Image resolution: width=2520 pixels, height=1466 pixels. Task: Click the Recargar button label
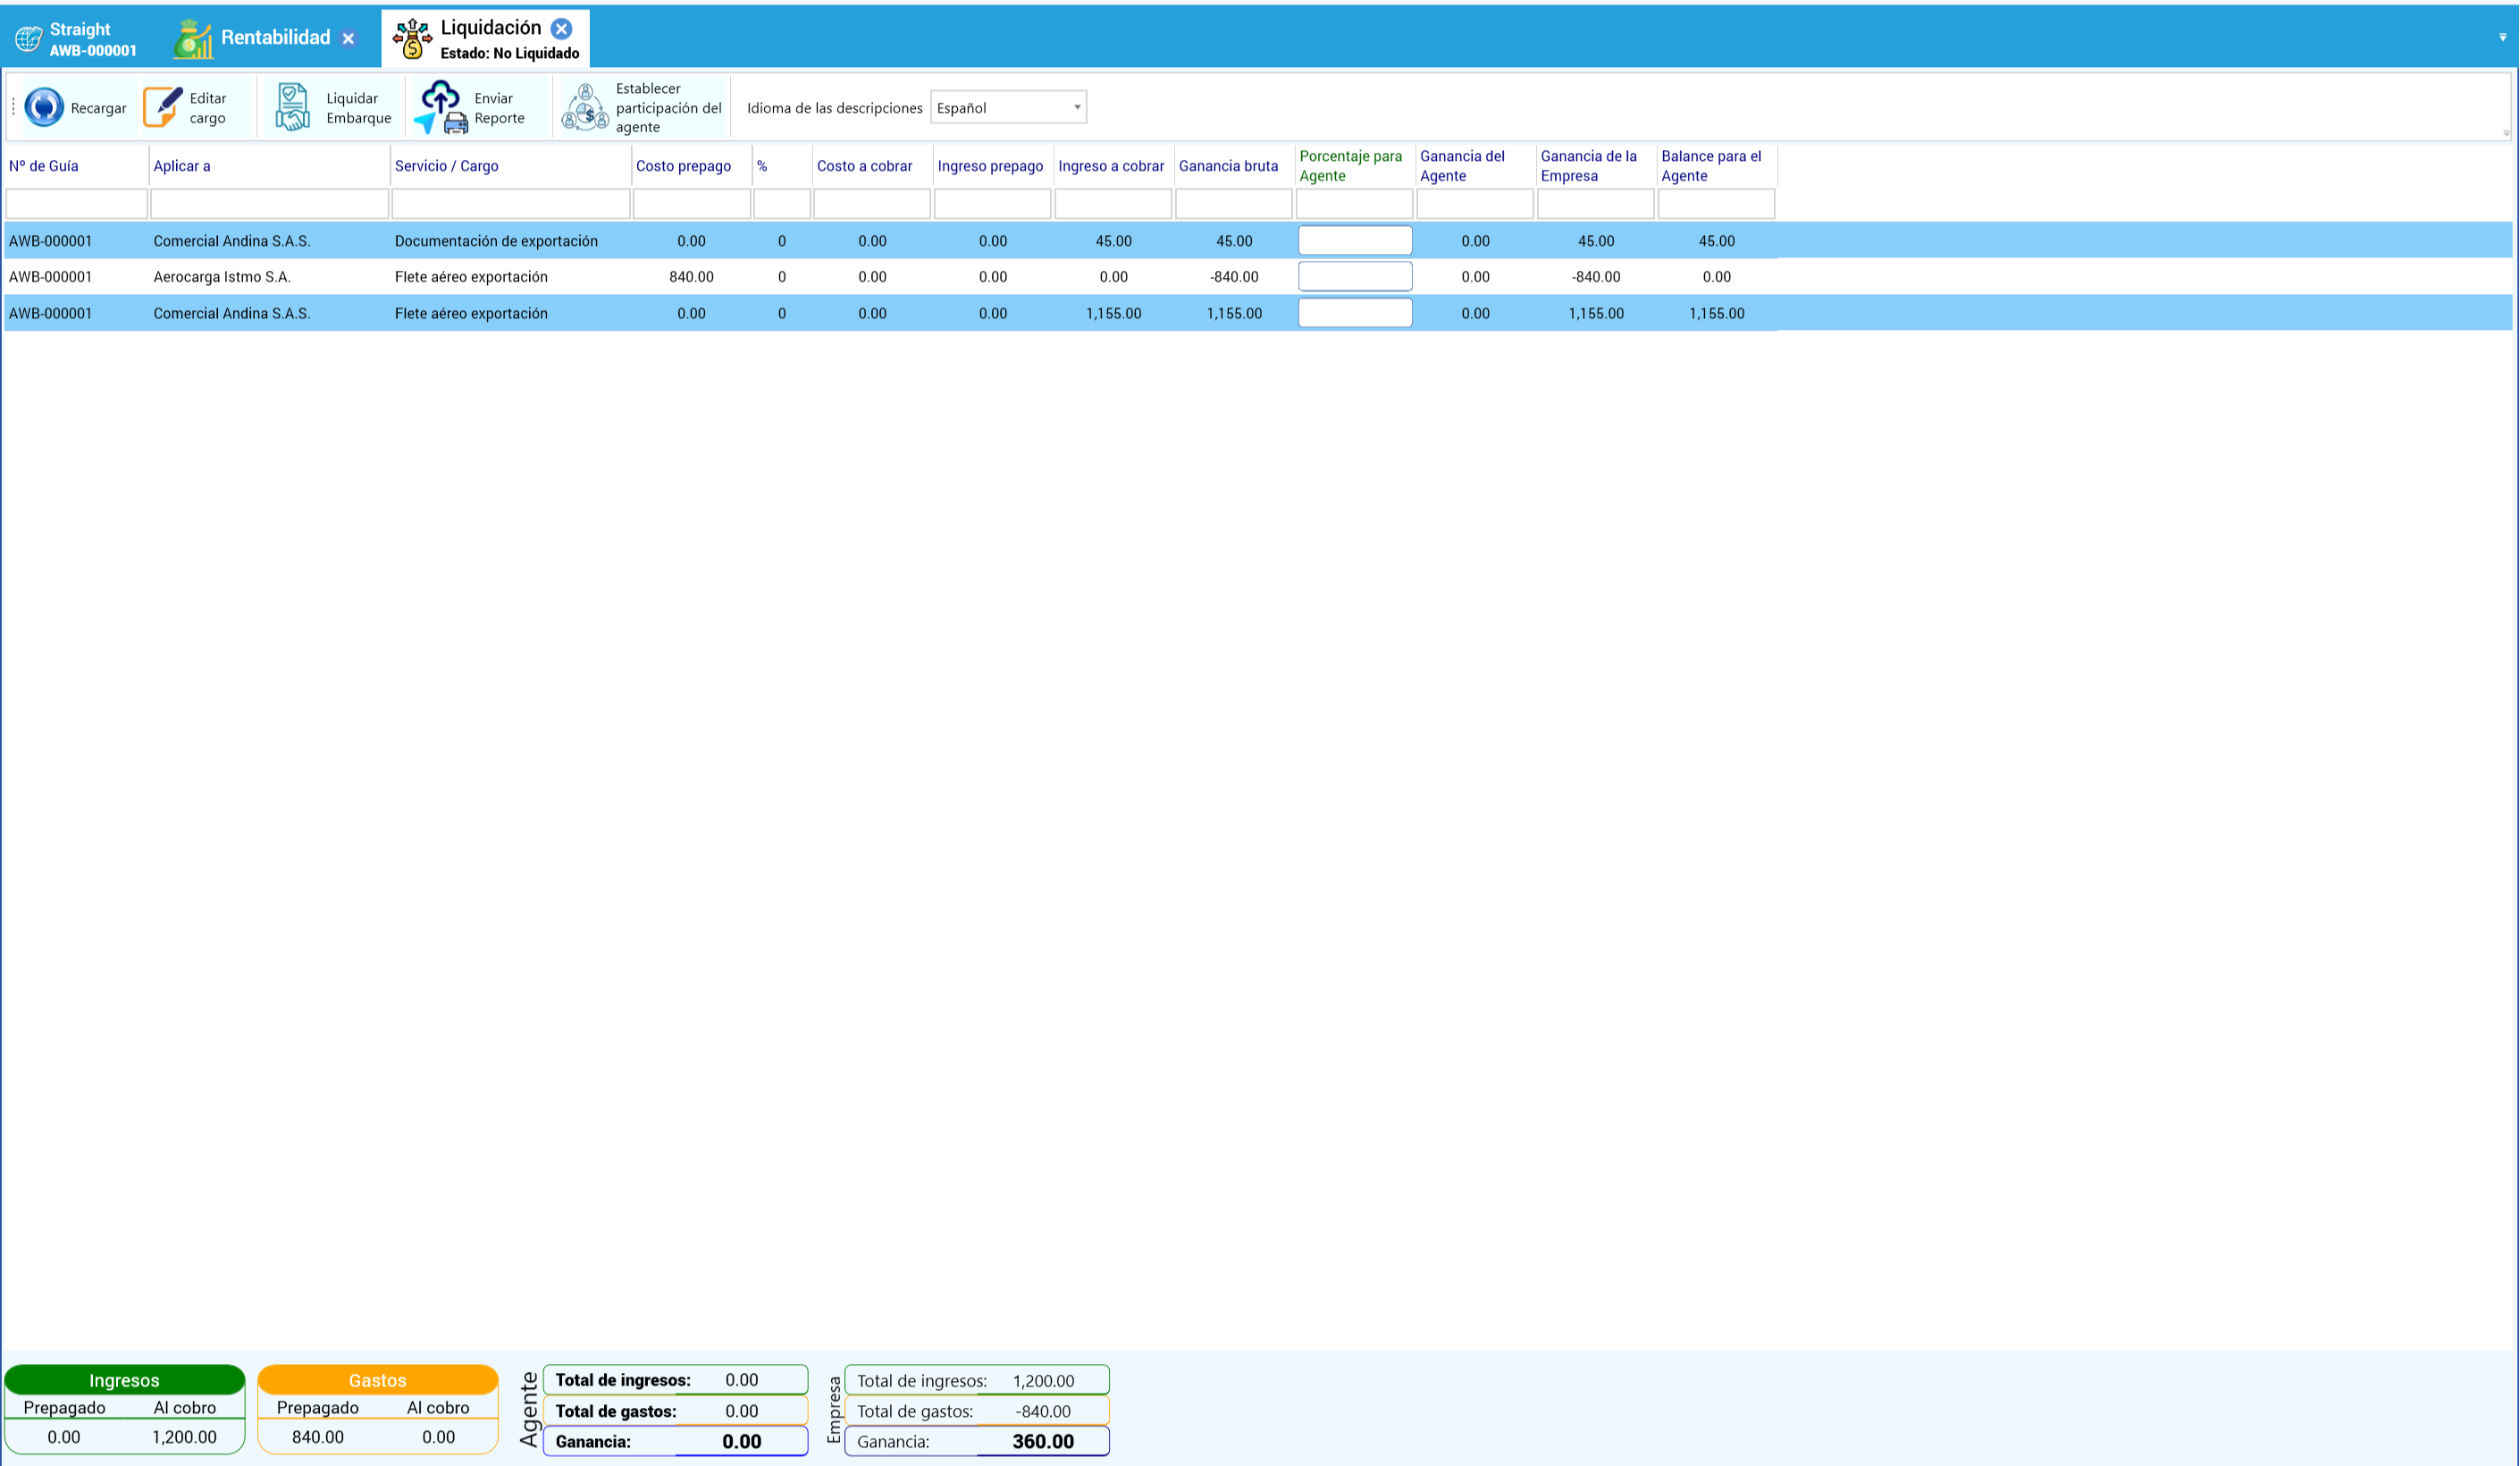pyautogui.click(x=98, y=108)
